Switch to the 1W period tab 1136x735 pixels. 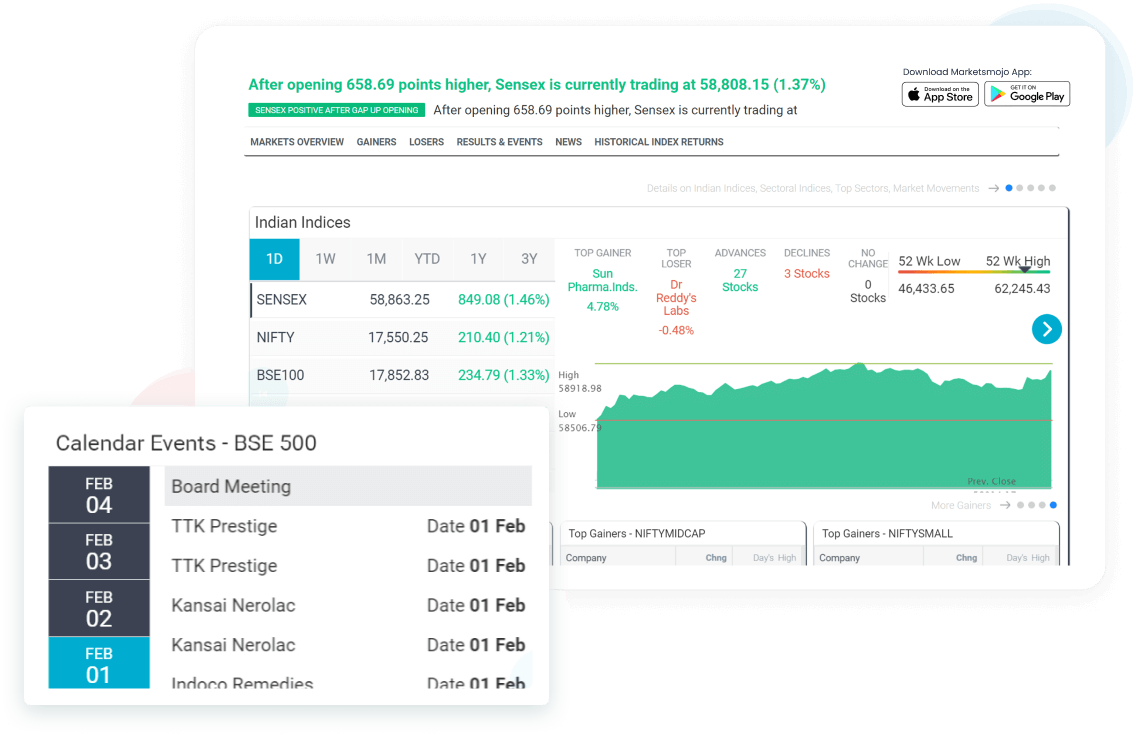tap(325, 259)
